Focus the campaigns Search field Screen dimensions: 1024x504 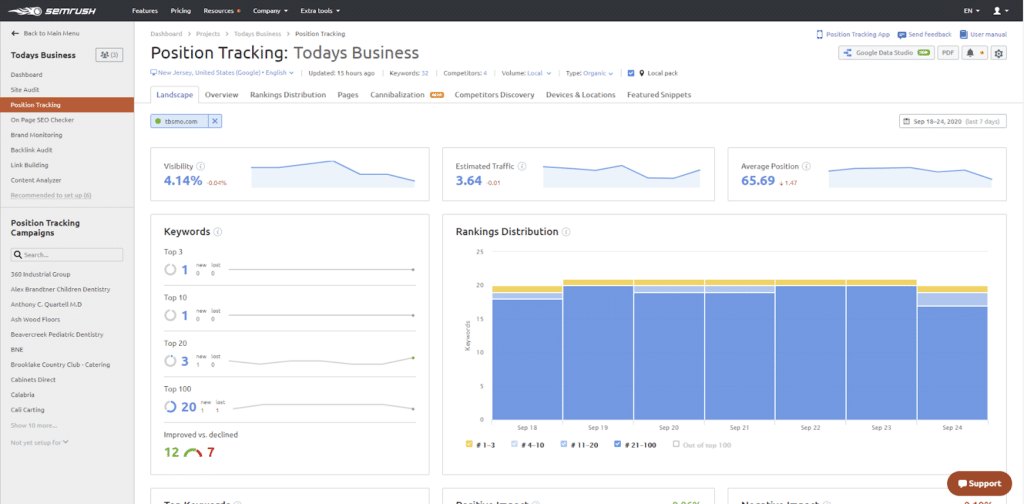click(67, 255)
